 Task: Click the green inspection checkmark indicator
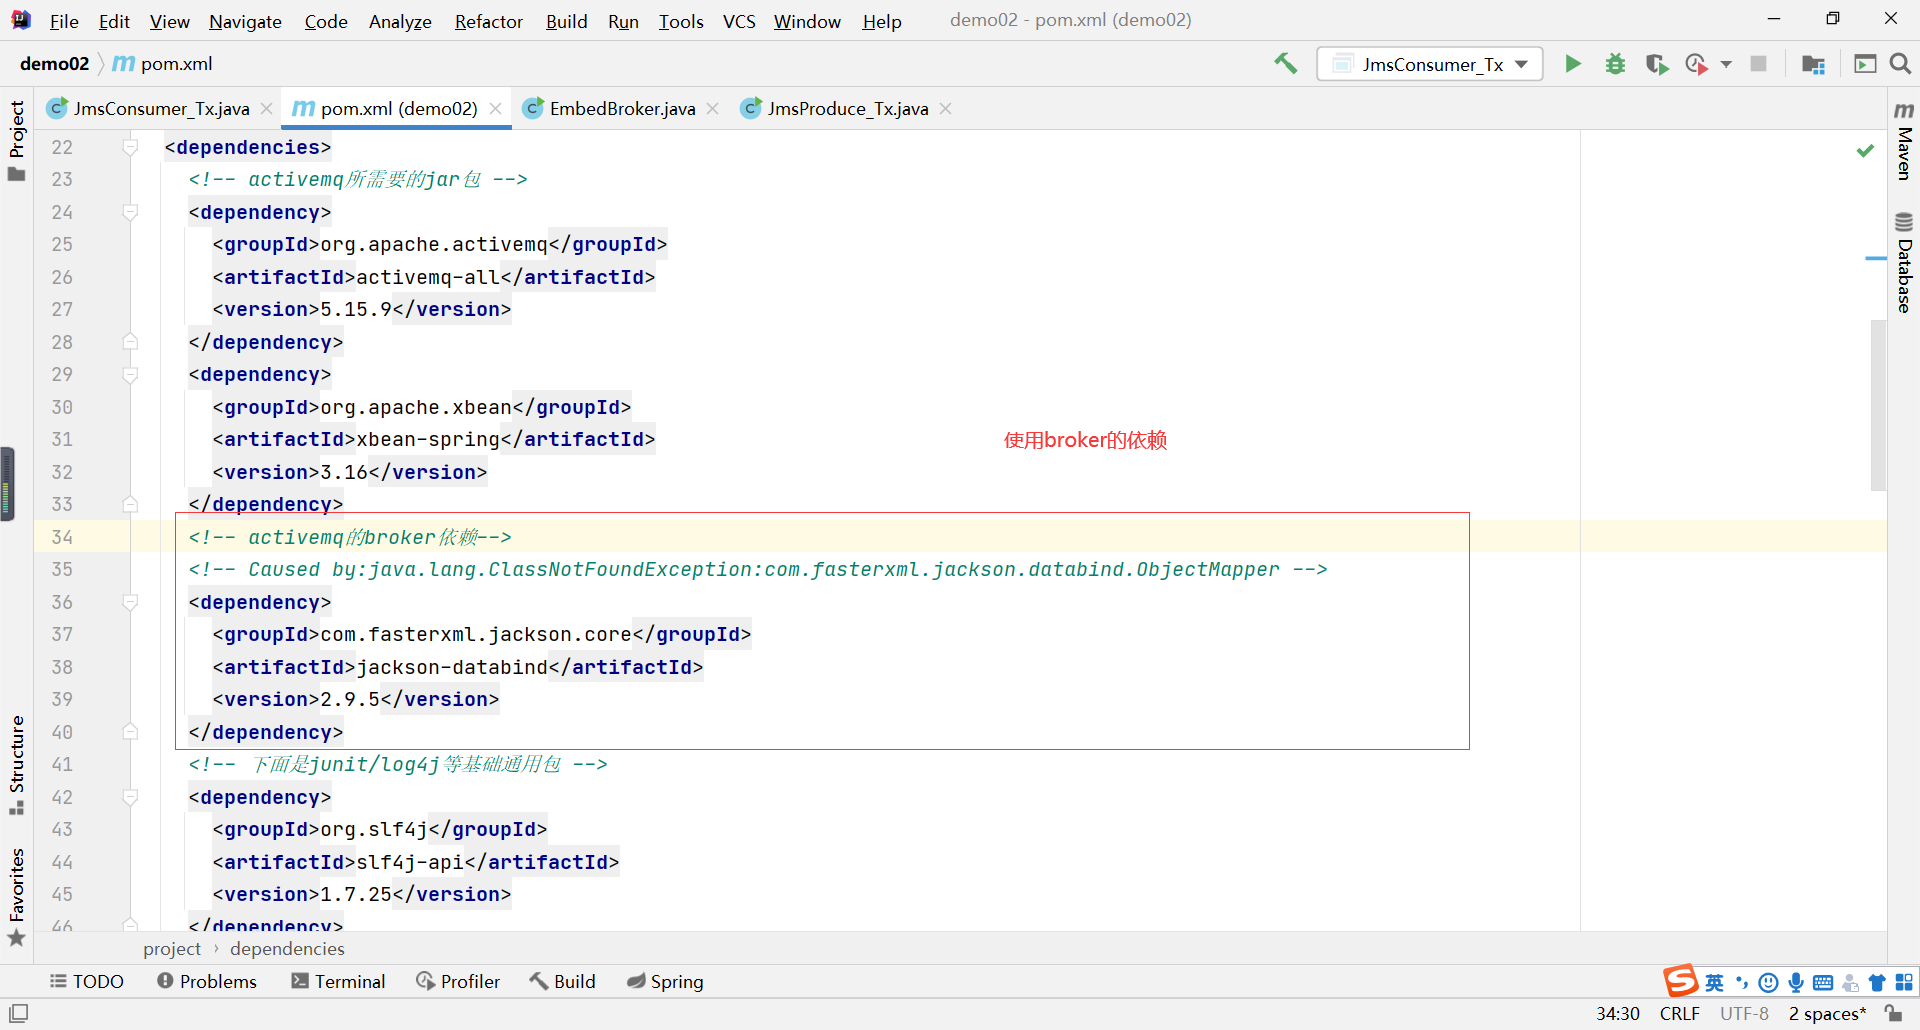[x=1865, y=150]
